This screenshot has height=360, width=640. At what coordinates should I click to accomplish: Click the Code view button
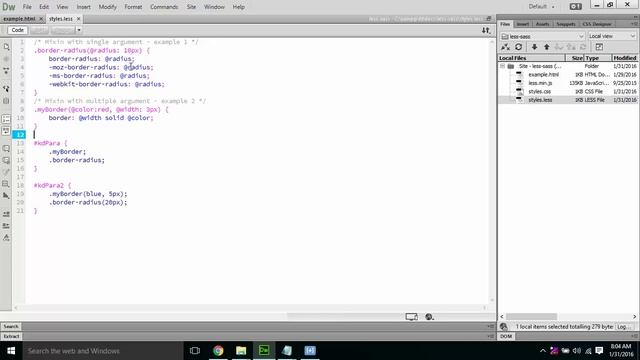point(18,30)
